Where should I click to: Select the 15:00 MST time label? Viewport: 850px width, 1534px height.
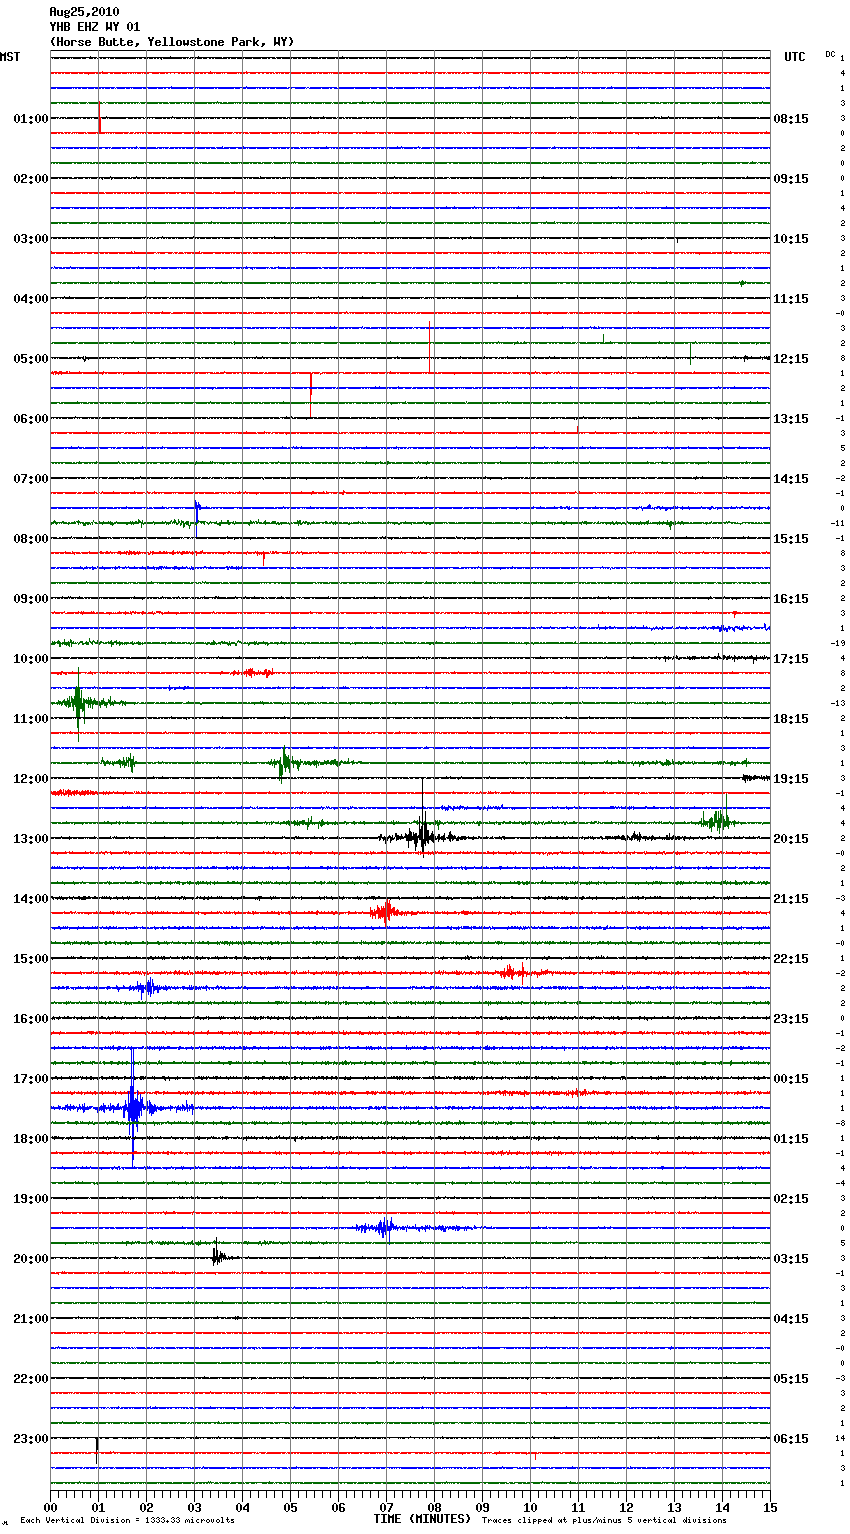coord(30,959)
